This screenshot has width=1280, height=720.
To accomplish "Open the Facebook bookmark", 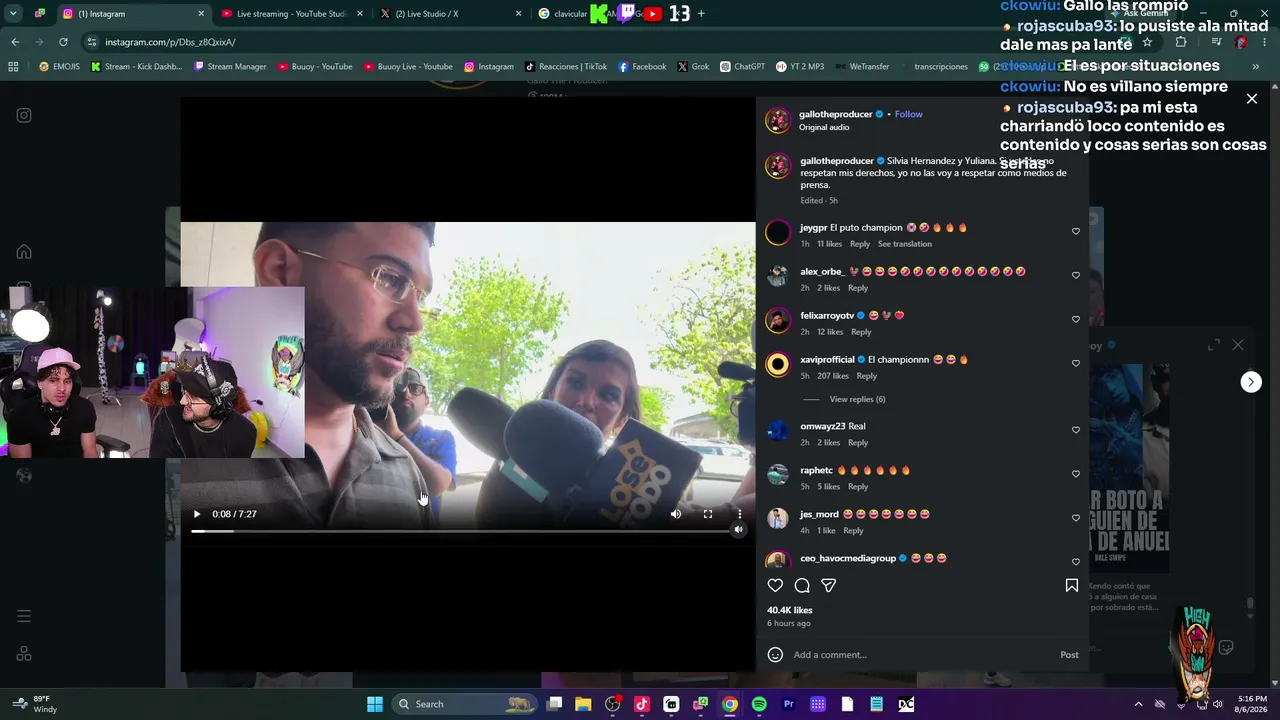I will coord(642,67).
